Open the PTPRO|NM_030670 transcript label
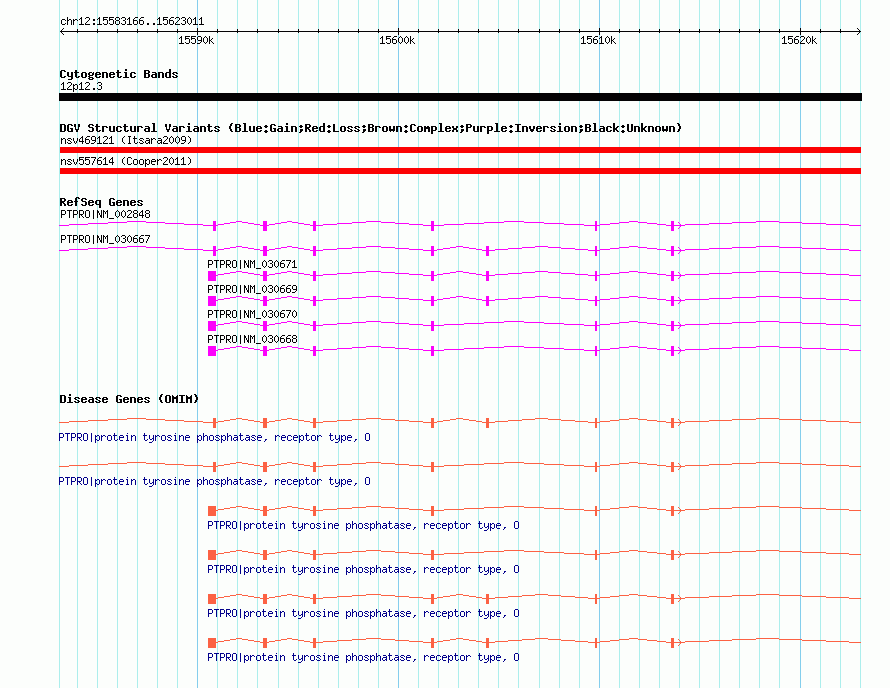 click(x=252, y=314)
